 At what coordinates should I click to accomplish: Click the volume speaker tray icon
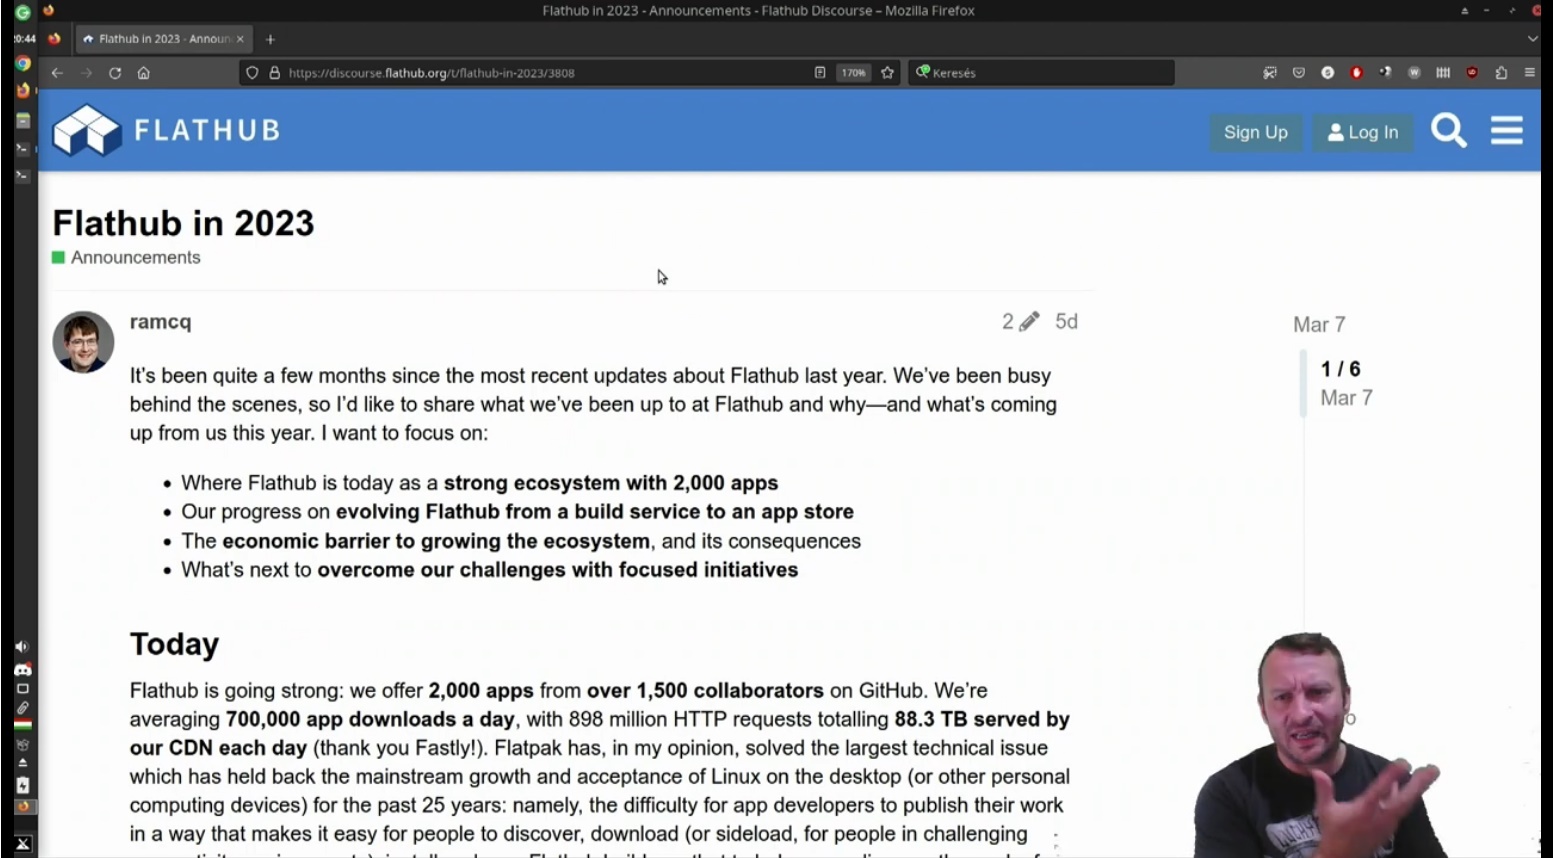coord(22,647)
